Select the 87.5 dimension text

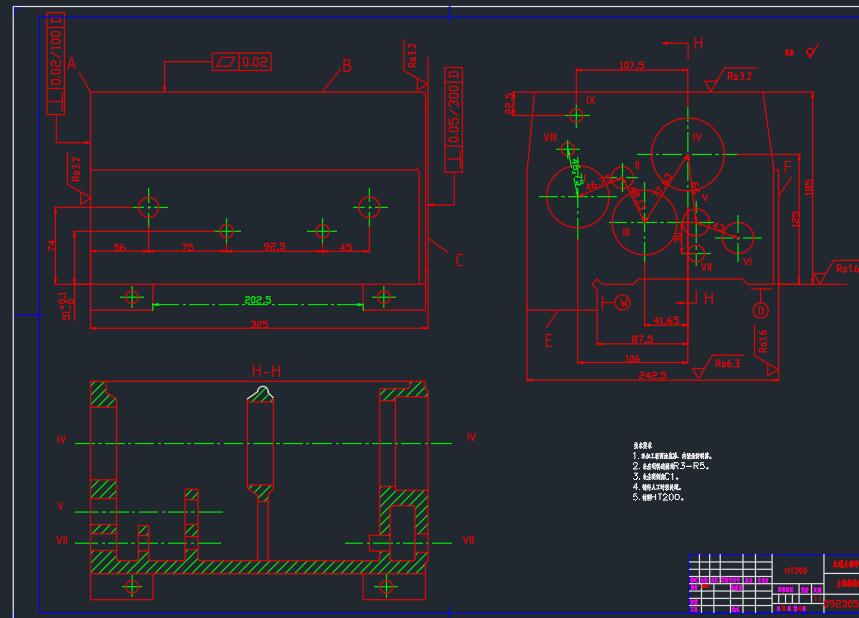click(642, 339)
